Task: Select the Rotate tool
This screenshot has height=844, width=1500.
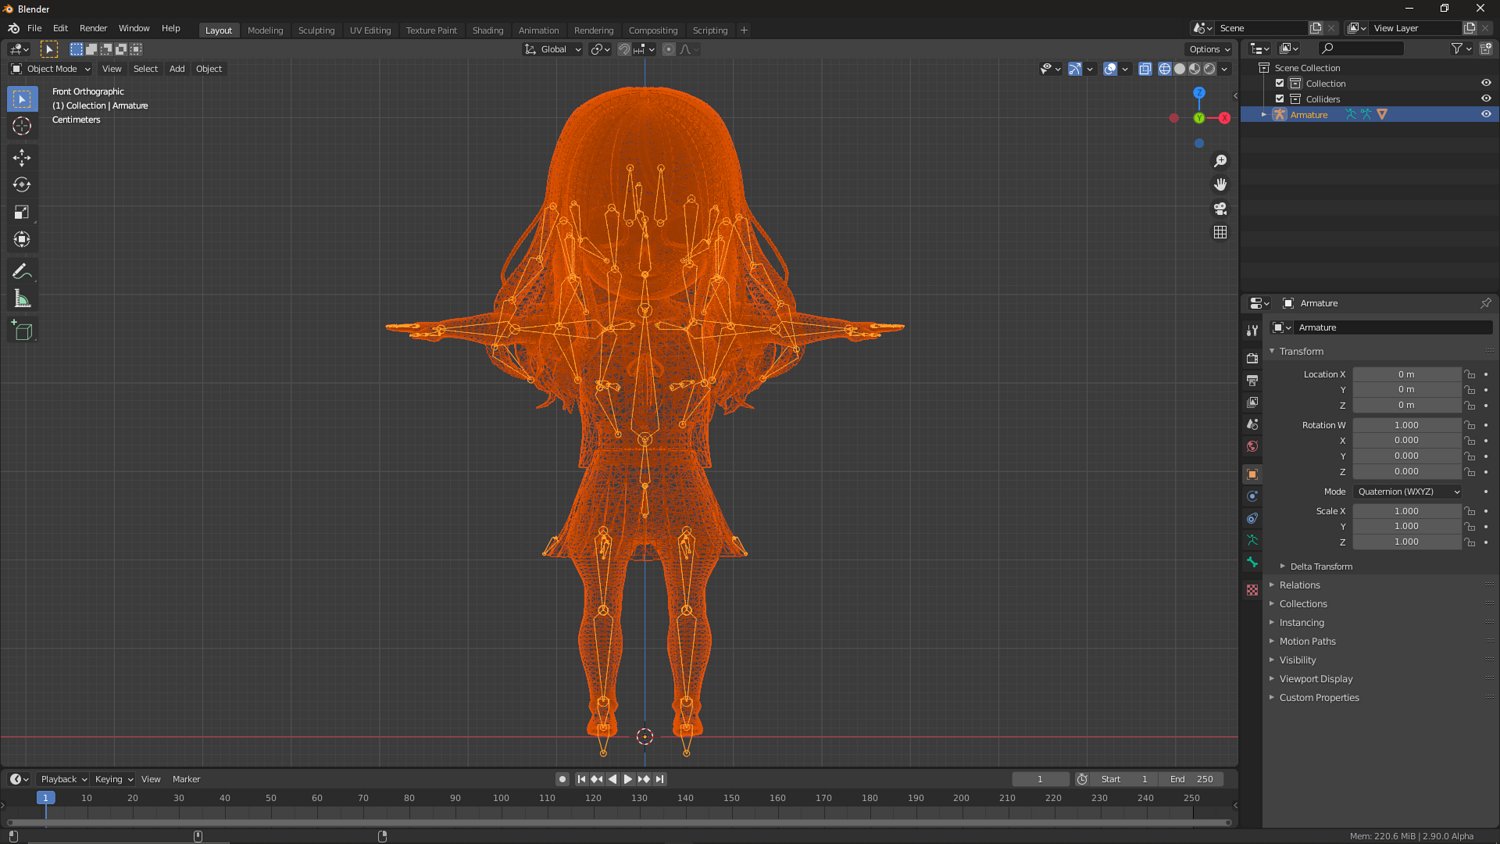Action: tap(22, 185)
